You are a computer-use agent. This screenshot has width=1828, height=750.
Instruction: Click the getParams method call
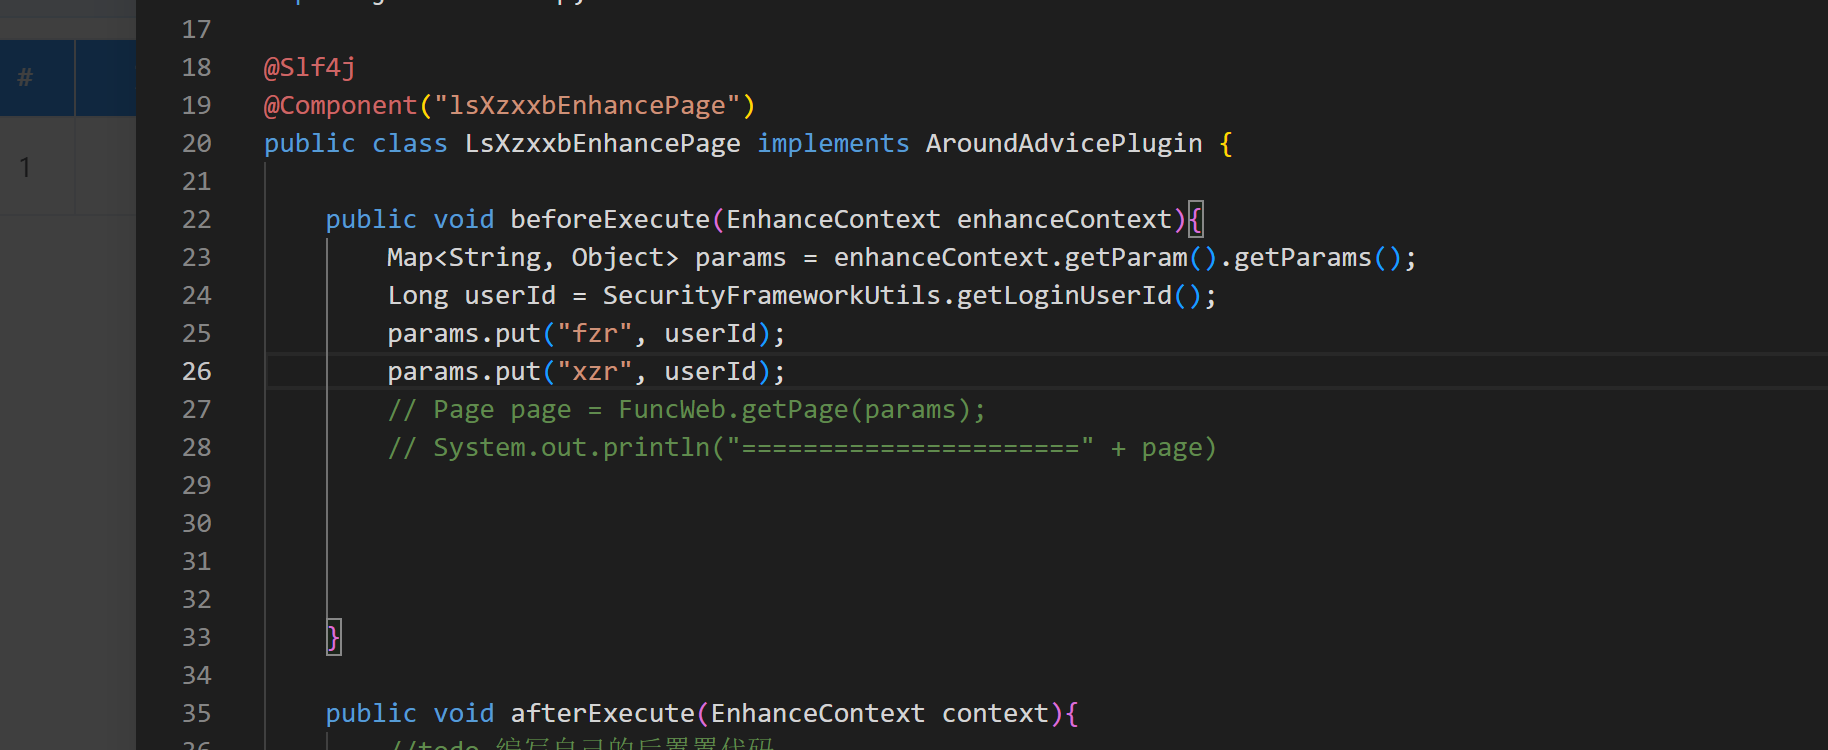coord(1302,258)
